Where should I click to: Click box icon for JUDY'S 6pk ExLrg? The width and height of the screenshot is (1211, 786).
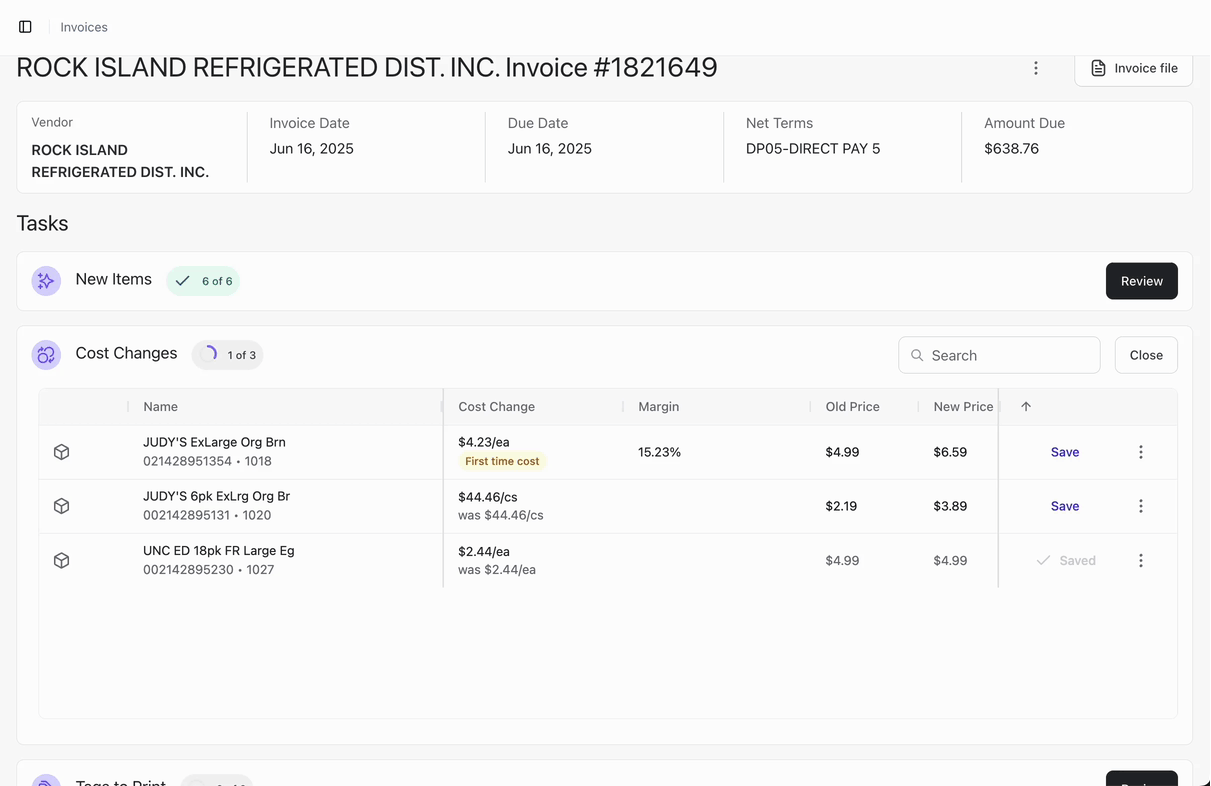tap(61, 506)
